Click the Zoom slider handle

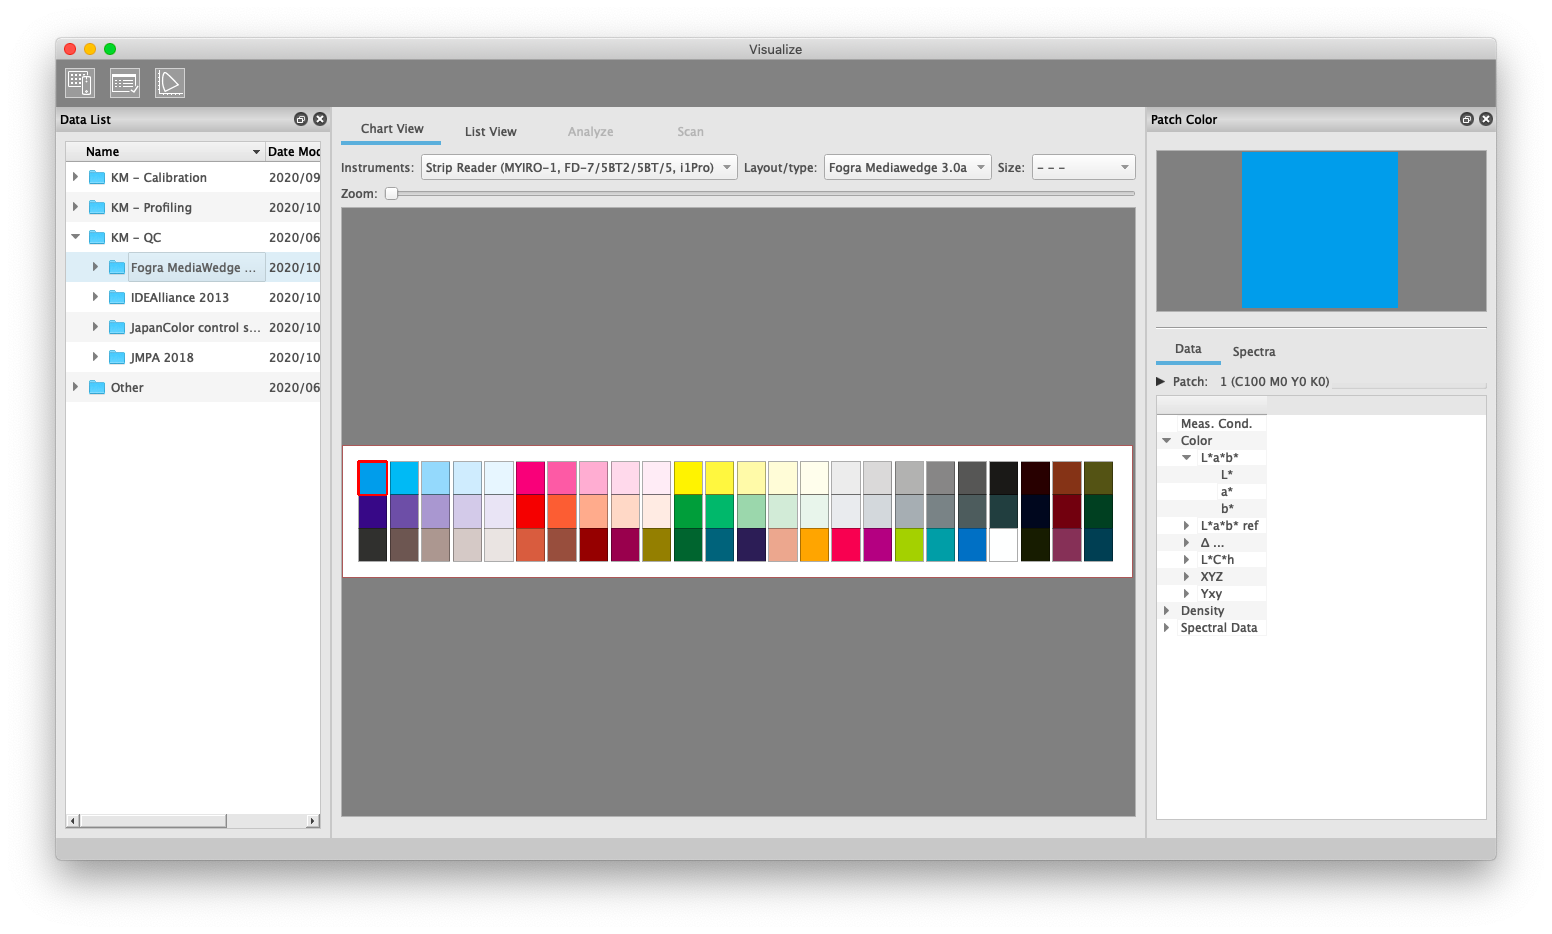[392, 194]
